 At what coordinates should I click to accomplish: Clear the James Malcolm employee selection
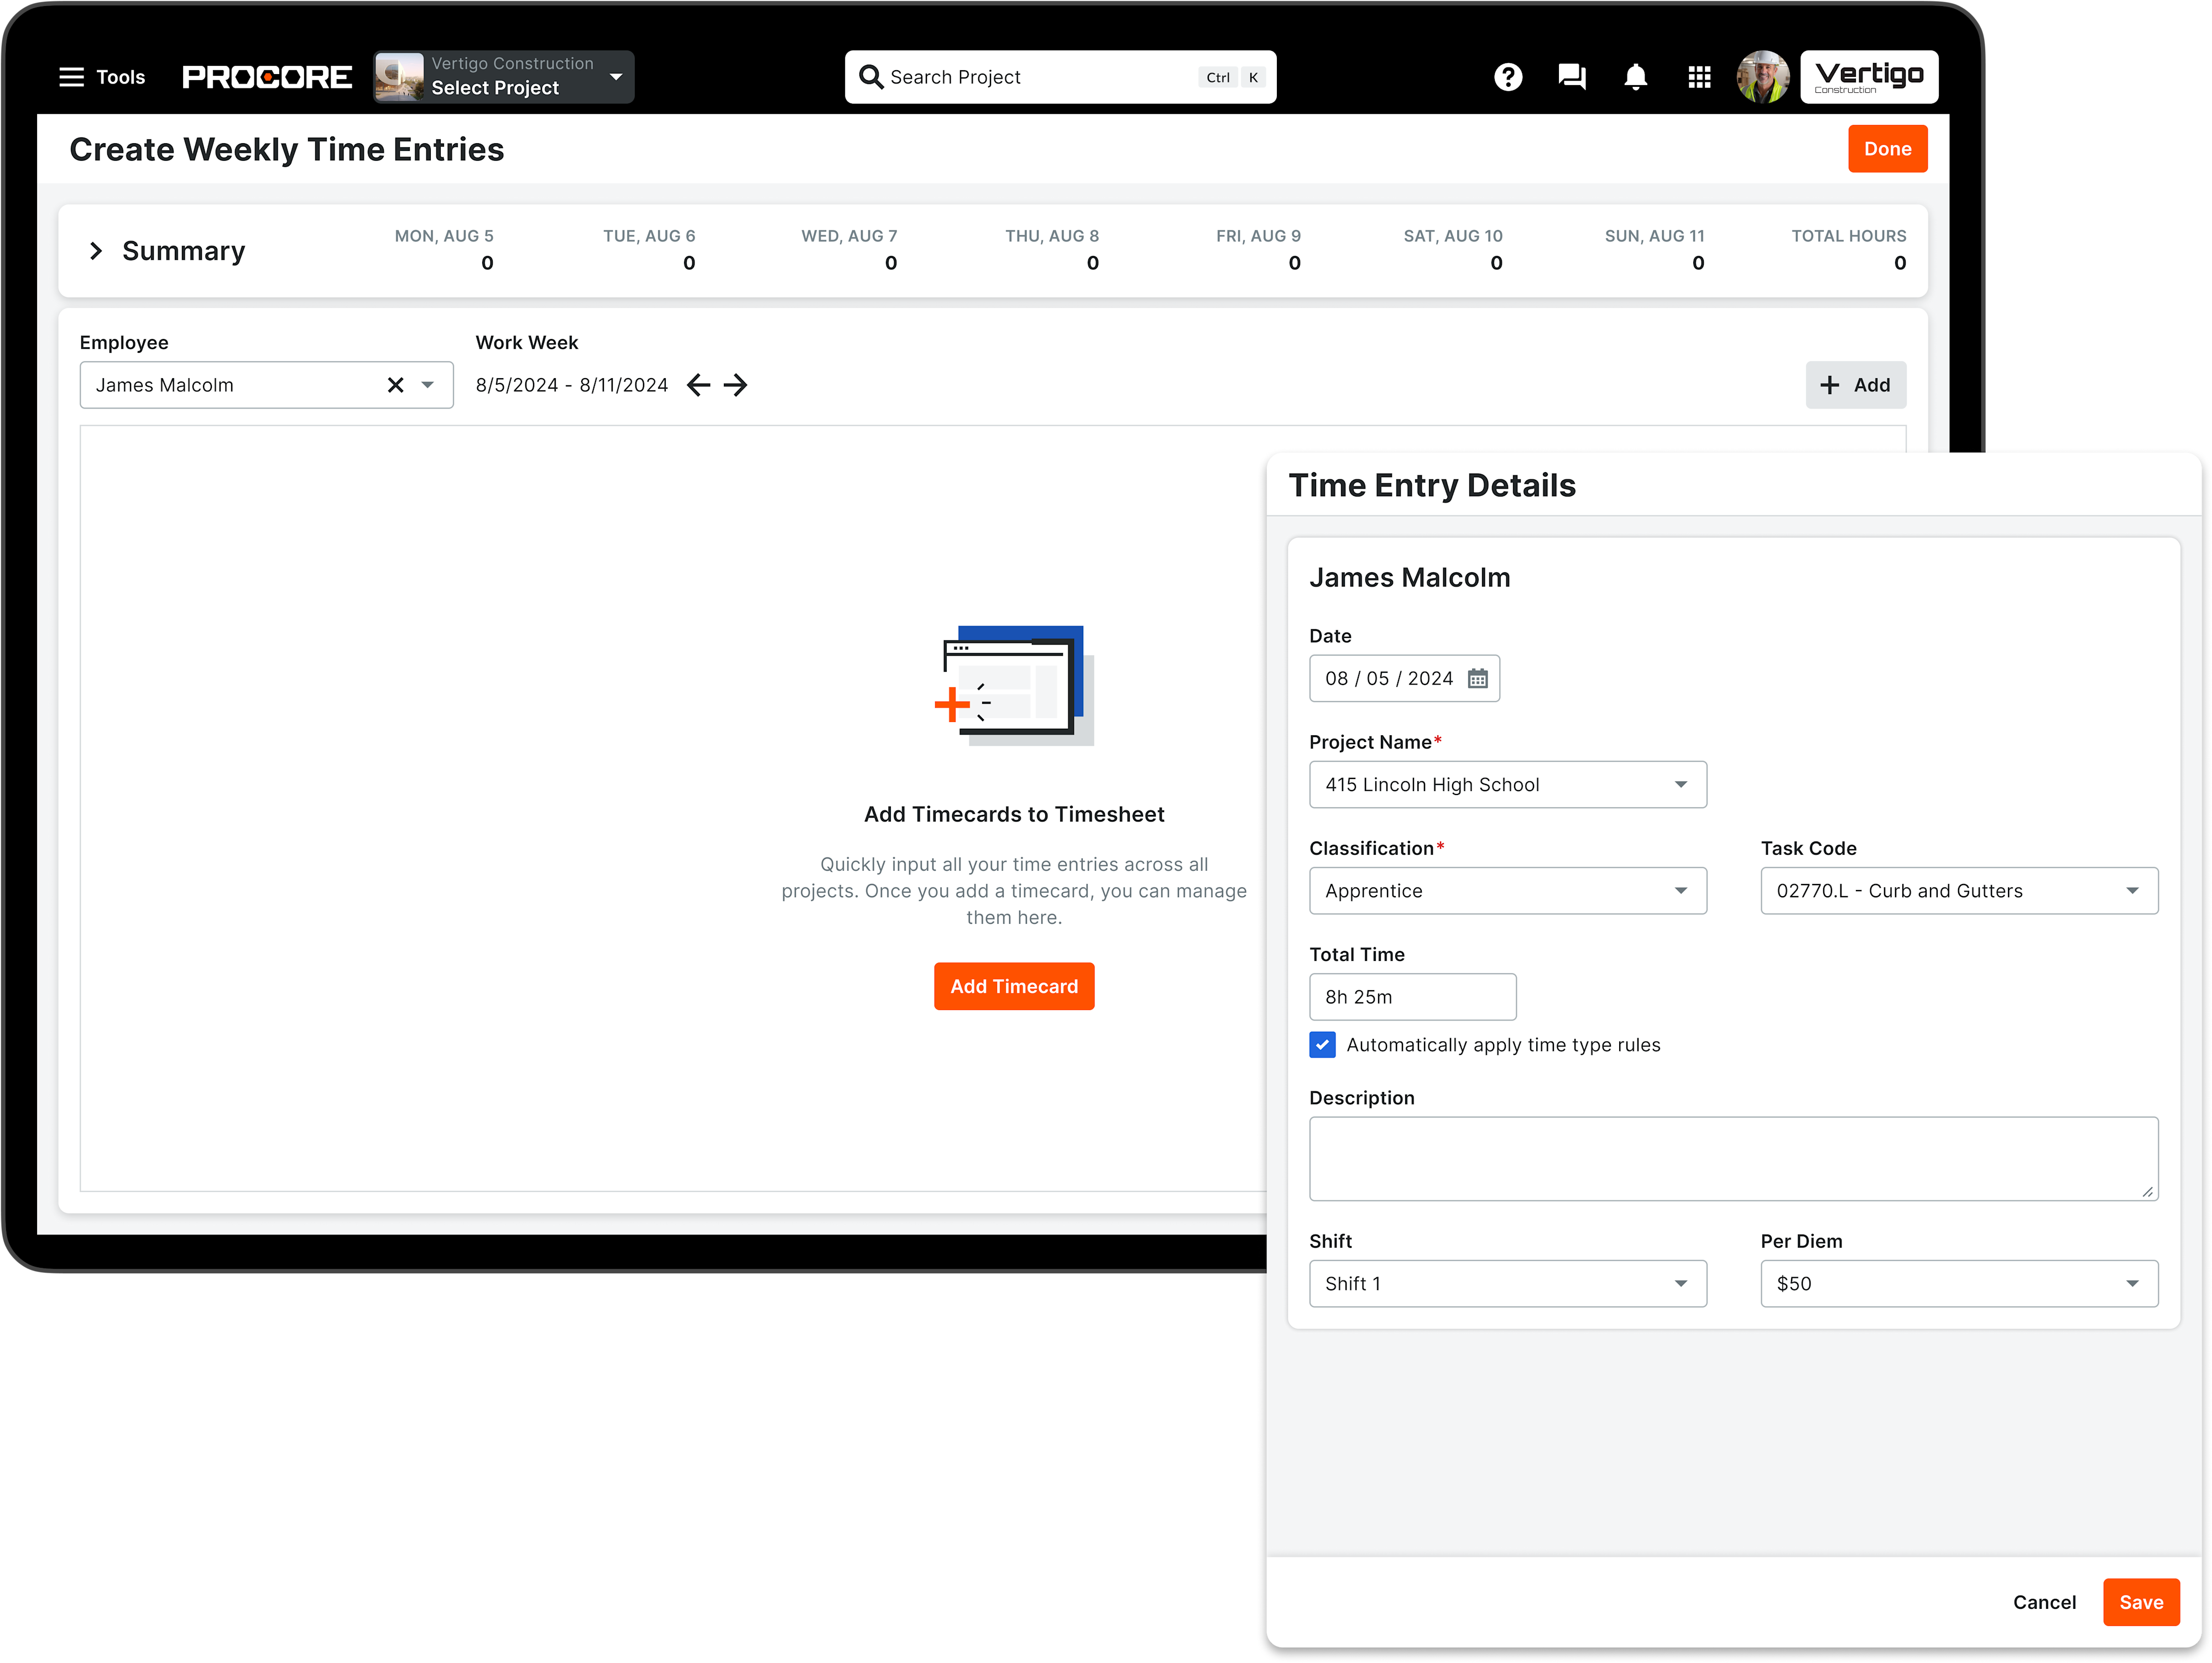(395, 385)
